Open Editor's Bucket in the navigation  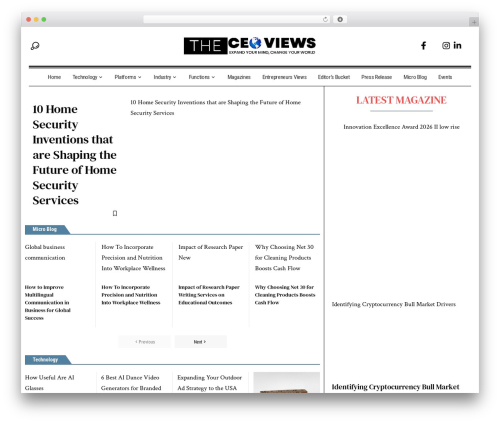(x=334, y=77)
